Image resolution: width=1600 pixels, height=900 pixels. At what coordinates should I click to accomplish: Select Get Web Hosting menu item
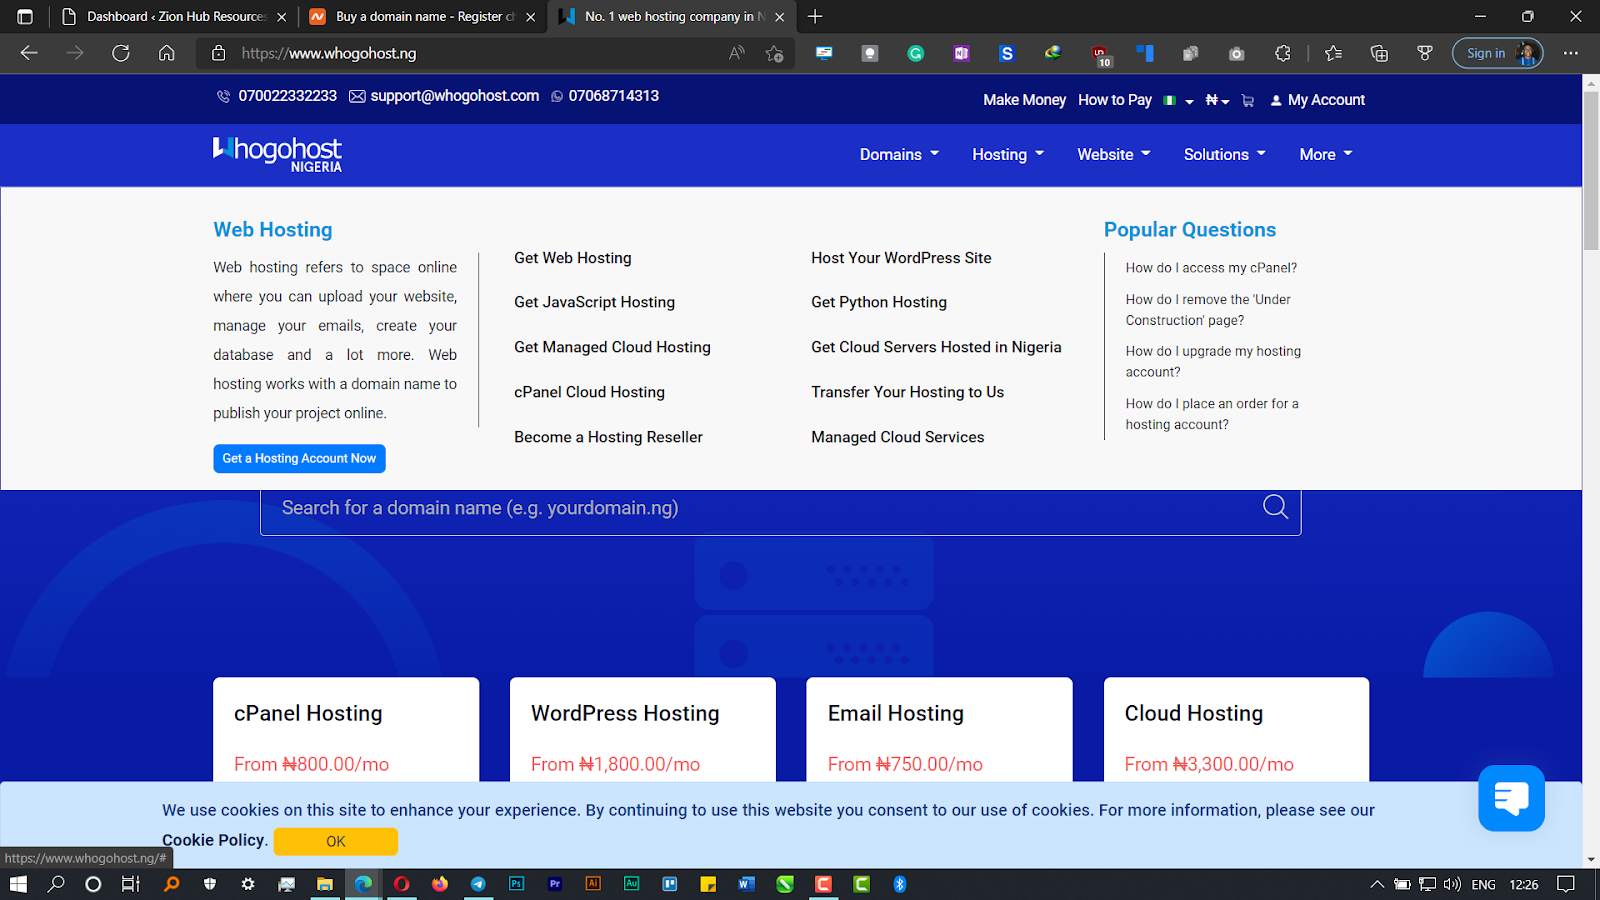[x=573, y=258]
